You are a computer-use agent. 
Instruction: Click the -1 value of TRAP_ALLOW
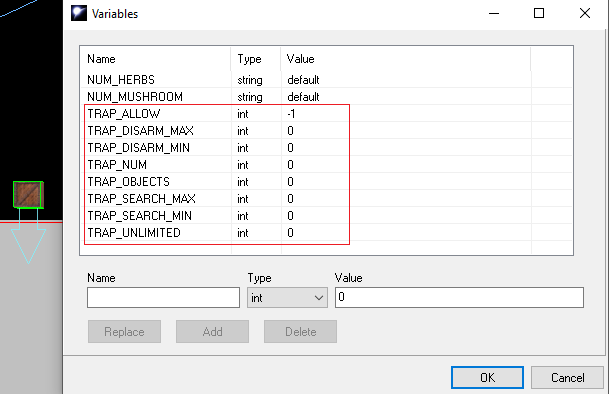pyautogui.click(x=291, y=114)
